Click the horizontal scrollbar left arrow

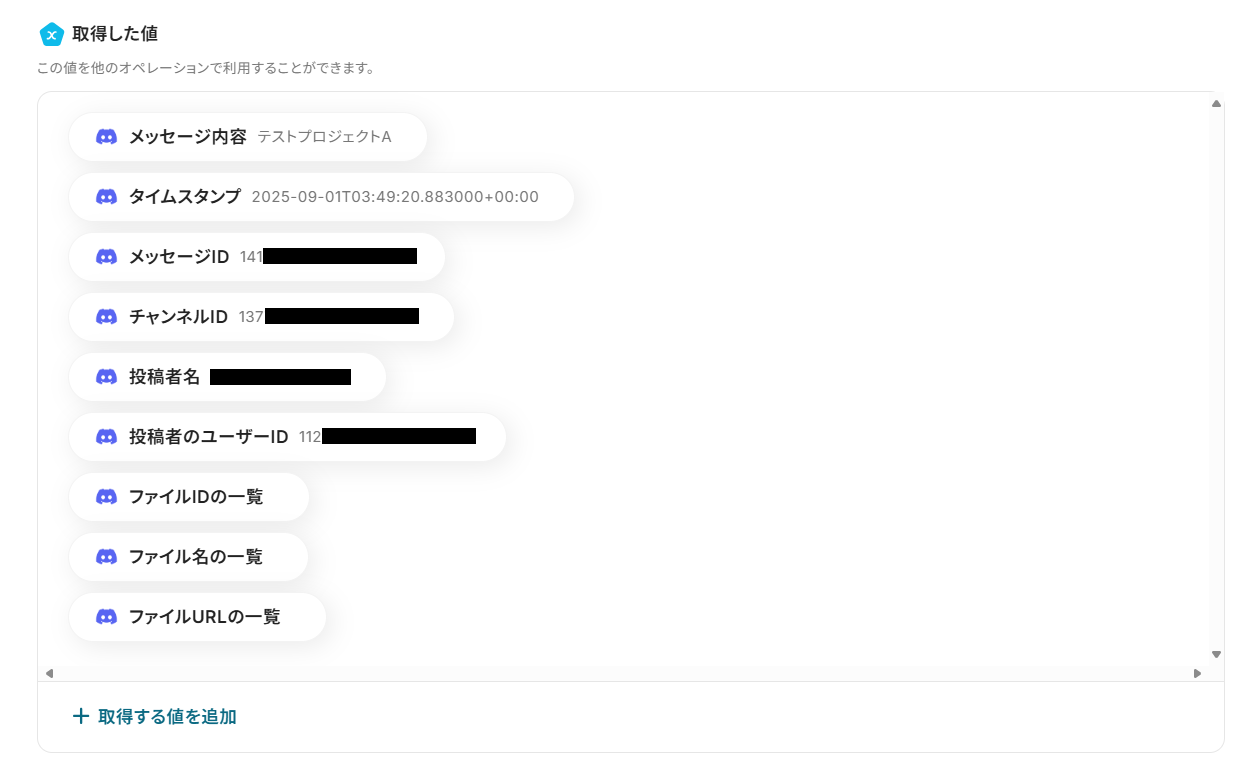point(49,673)
